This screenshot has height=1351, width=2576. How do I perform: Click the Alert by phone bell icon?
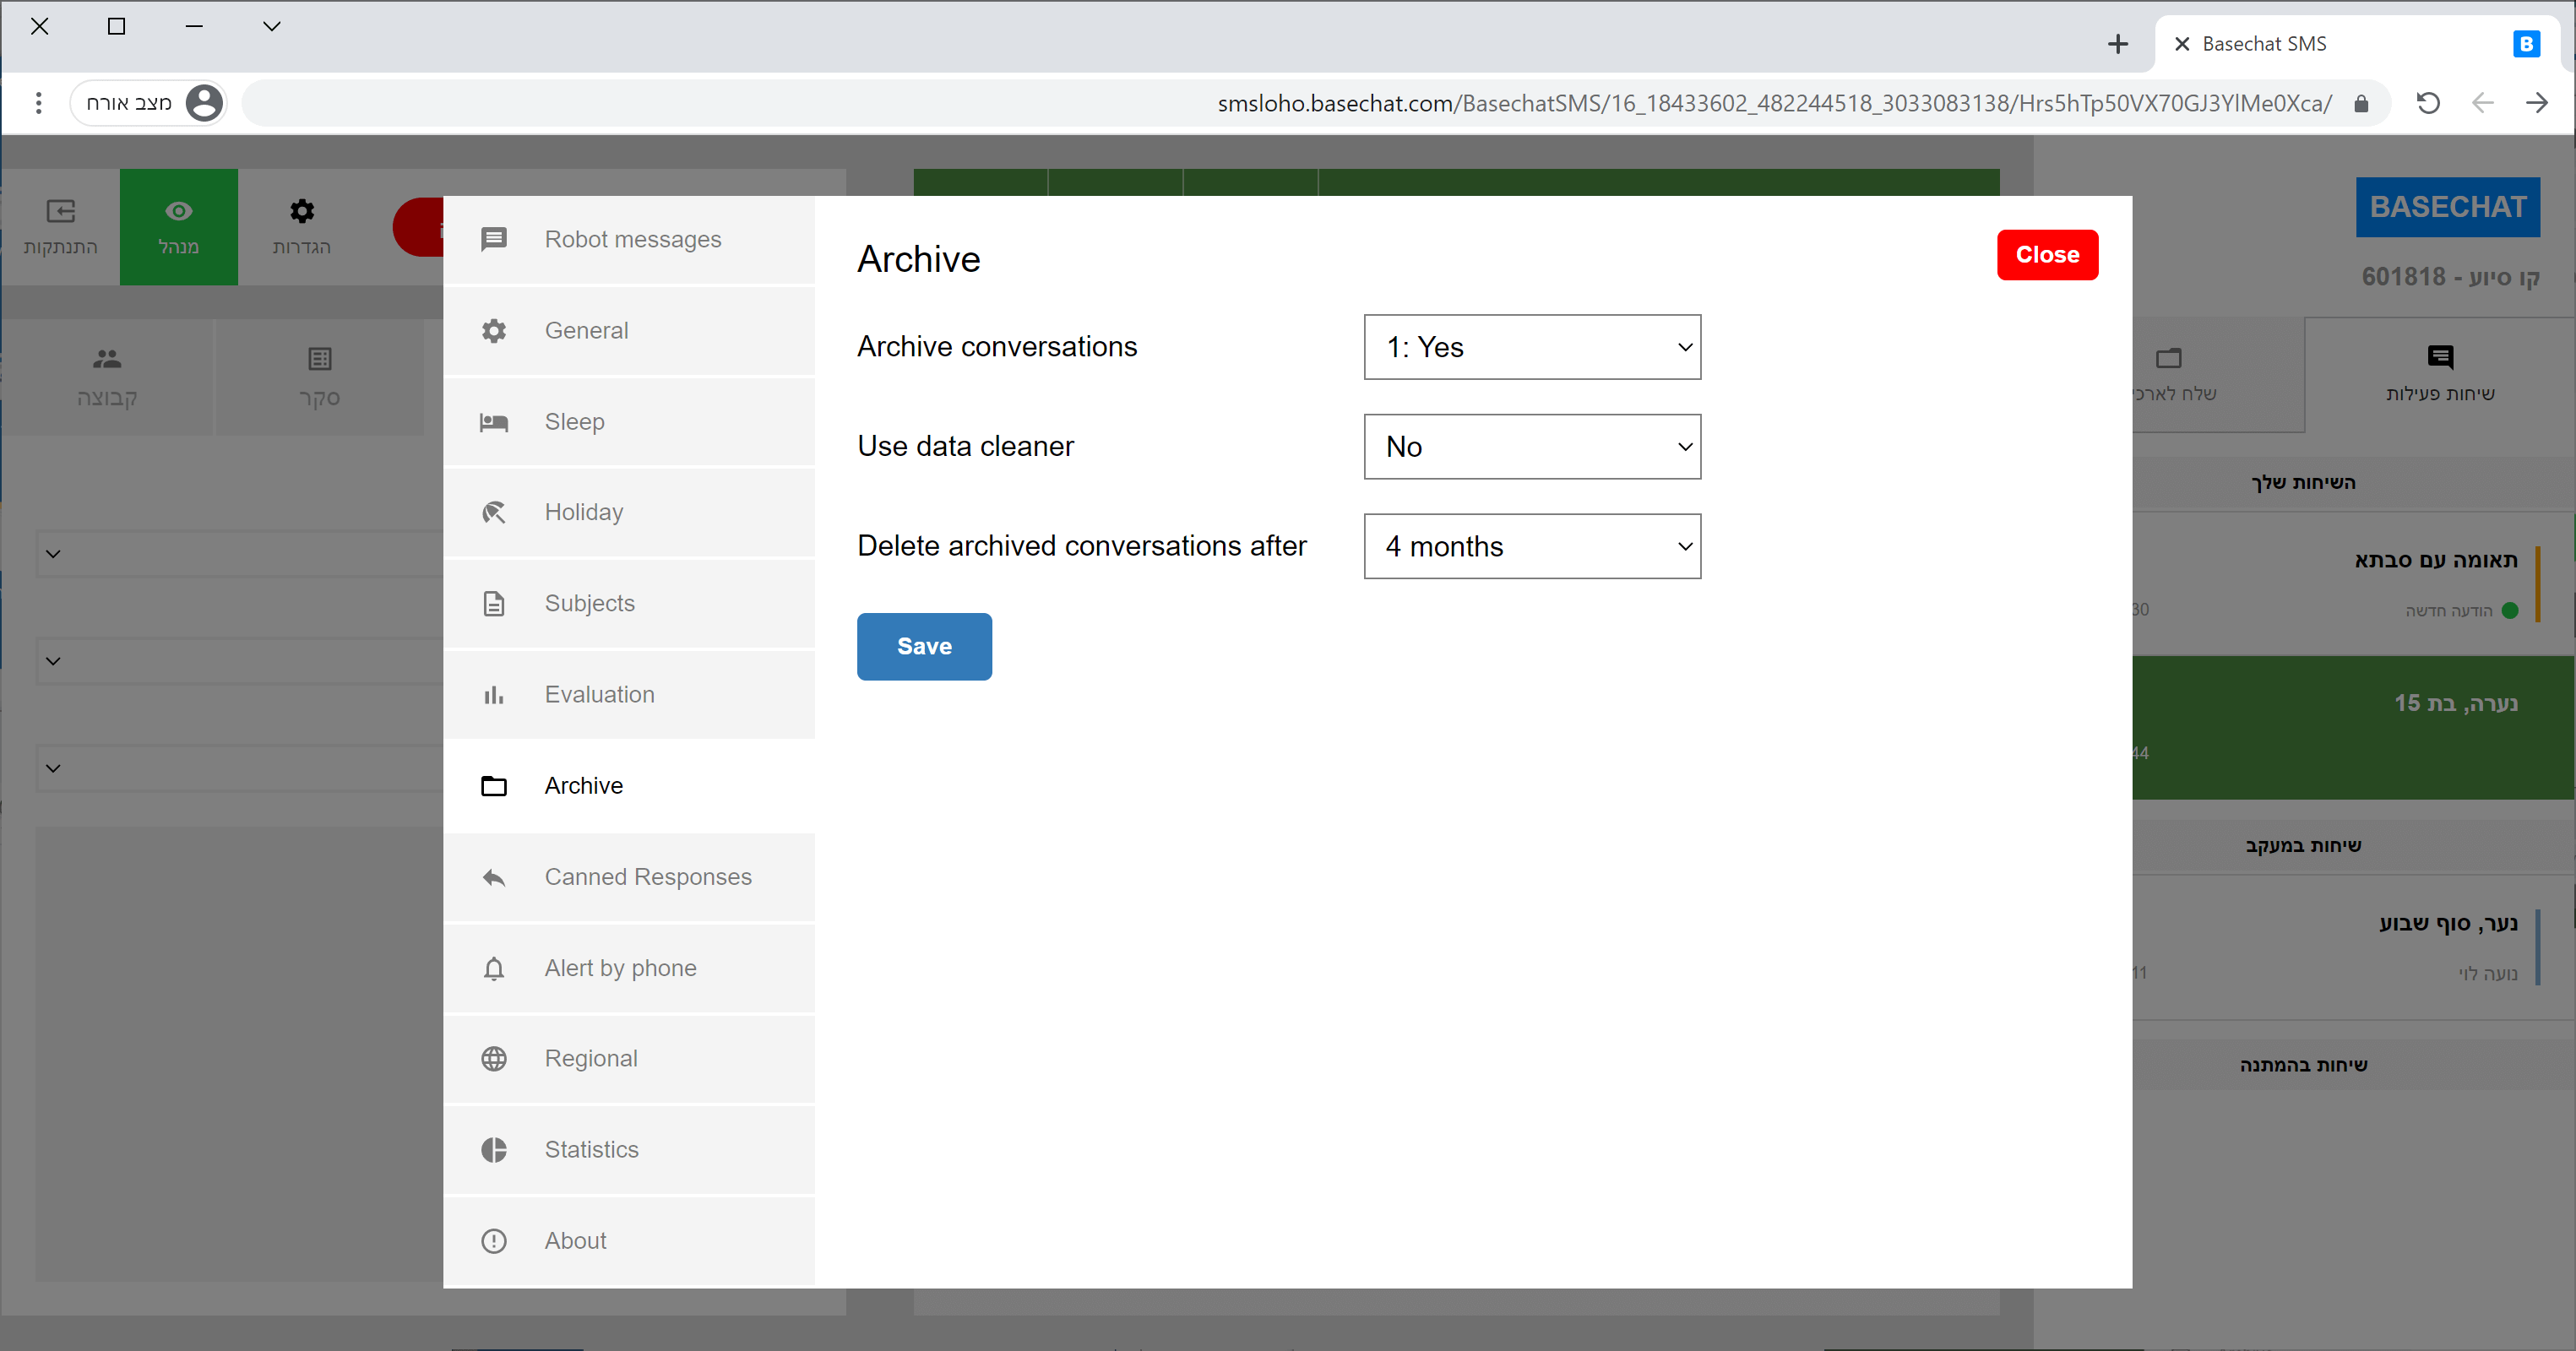pos(494,968)
